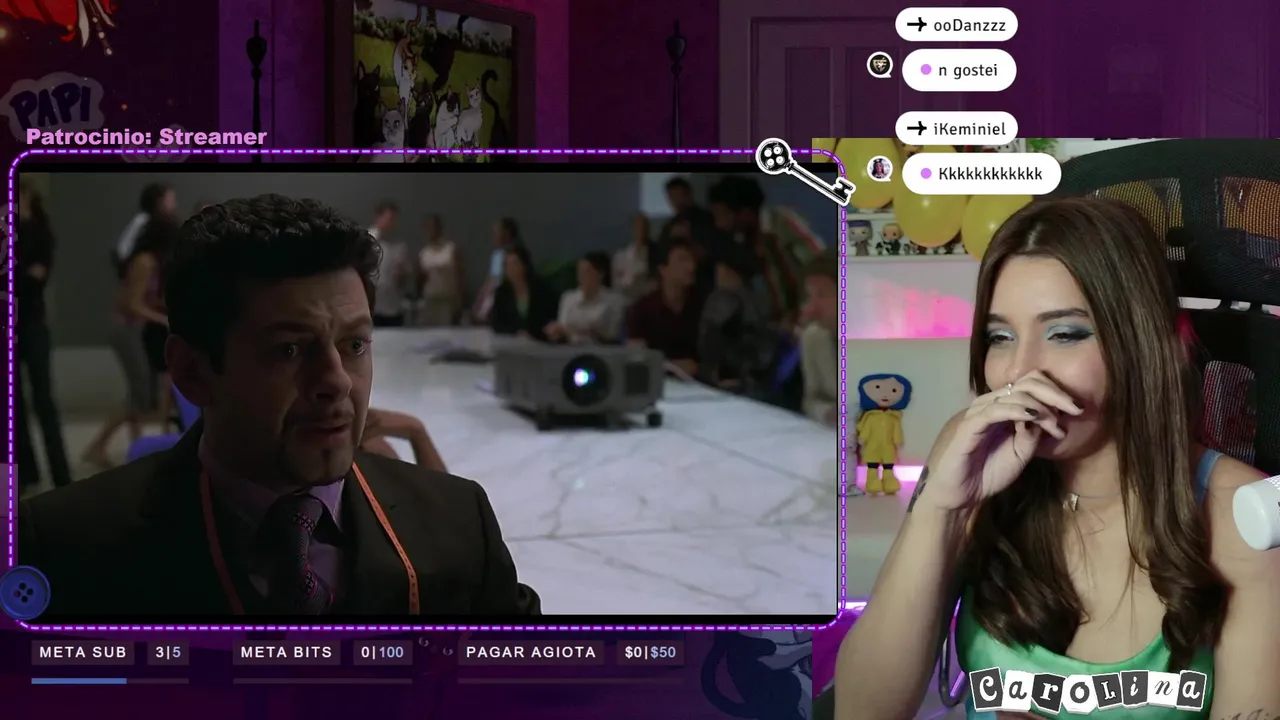Click the META SUB progress bar
Image resolution: width=1280 pixels, height=720 pixels.
click(x=110, y=681)
